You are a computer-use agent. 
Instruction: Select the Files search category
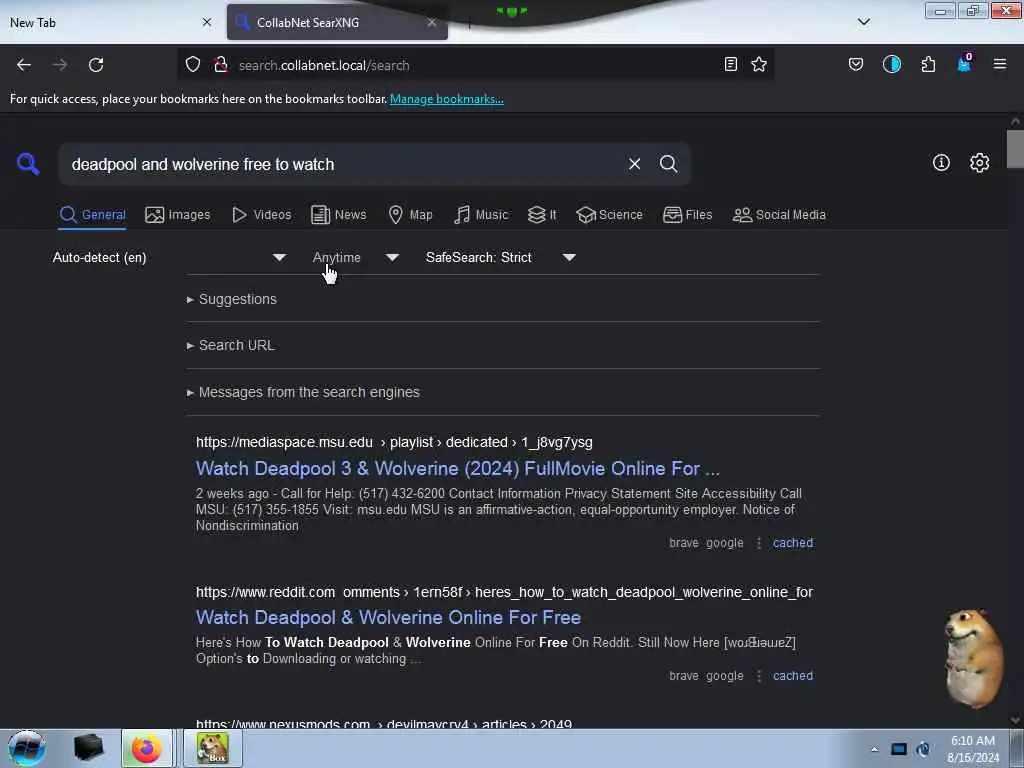687,214
